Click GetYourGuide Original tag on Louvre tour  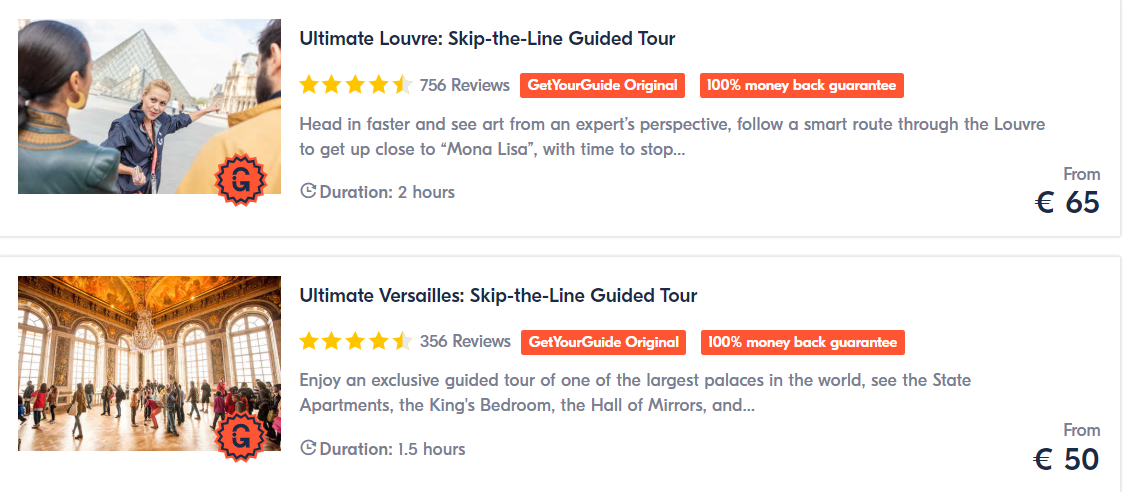click(x=602, y=85)
